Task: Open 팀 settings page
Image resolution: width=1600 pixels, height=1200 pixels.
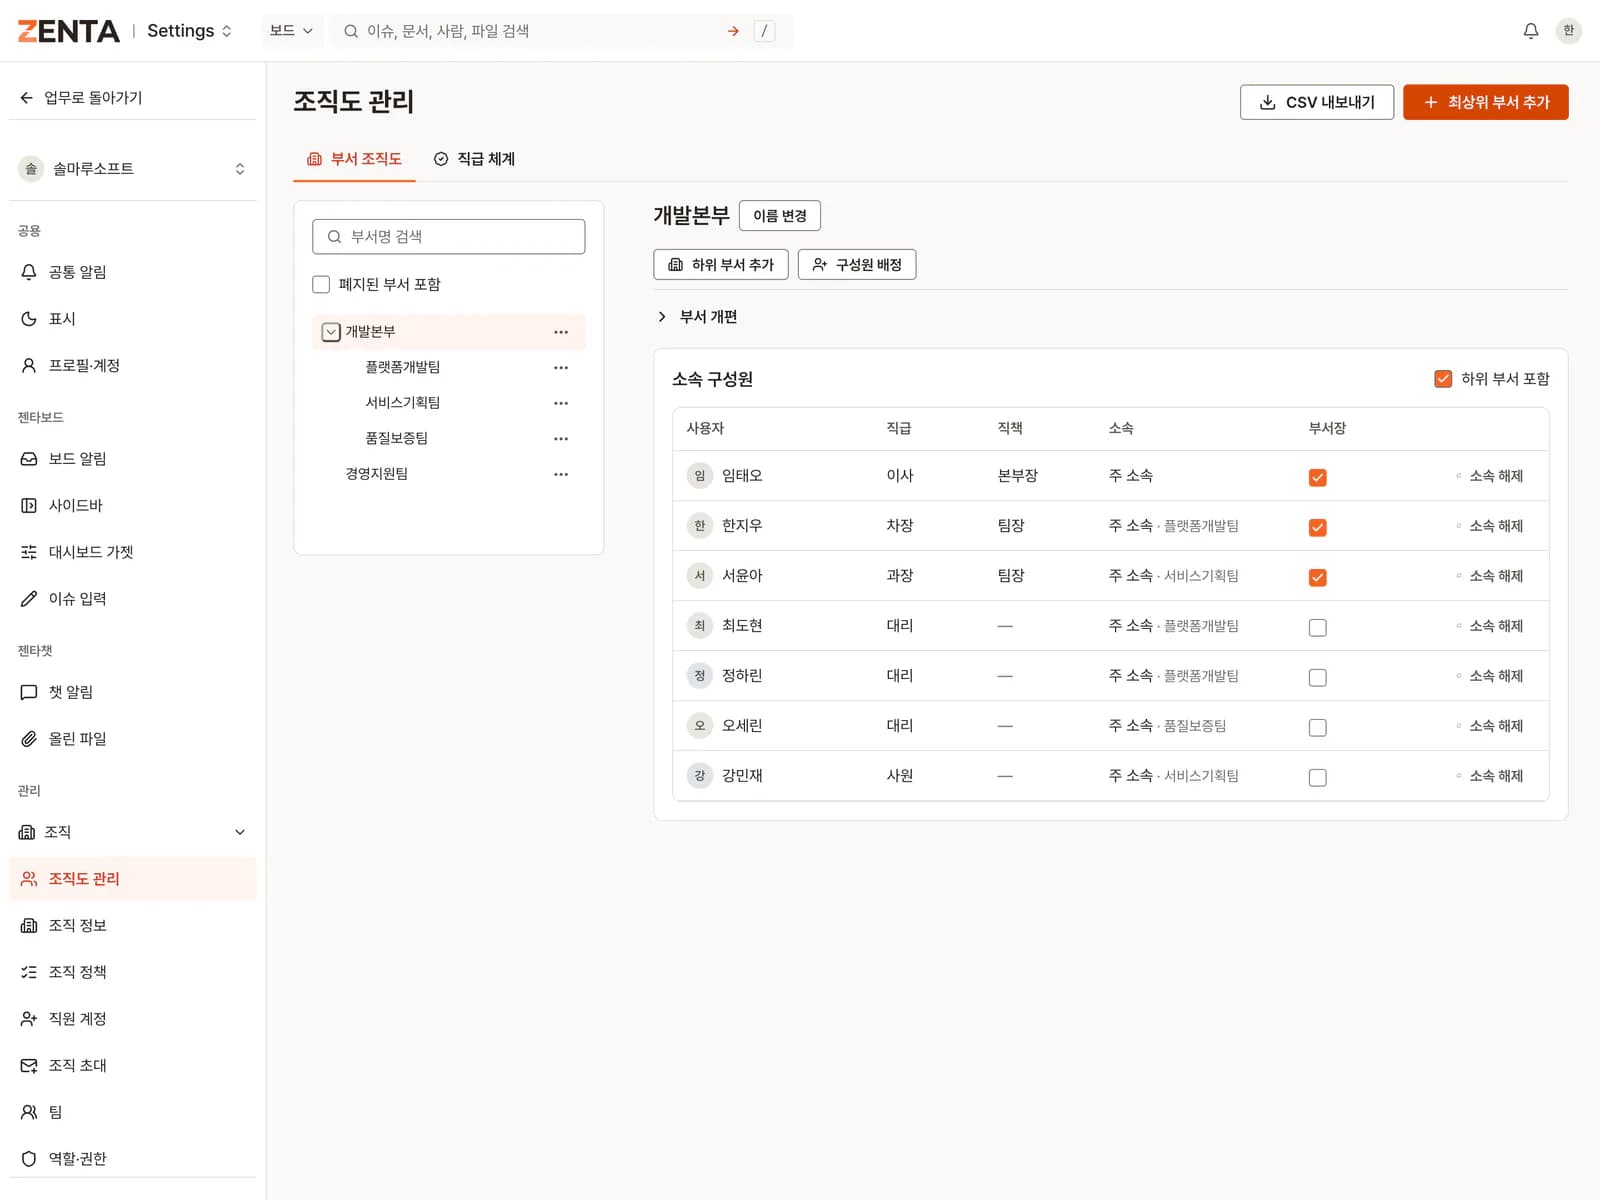Action: point(132,1112)
